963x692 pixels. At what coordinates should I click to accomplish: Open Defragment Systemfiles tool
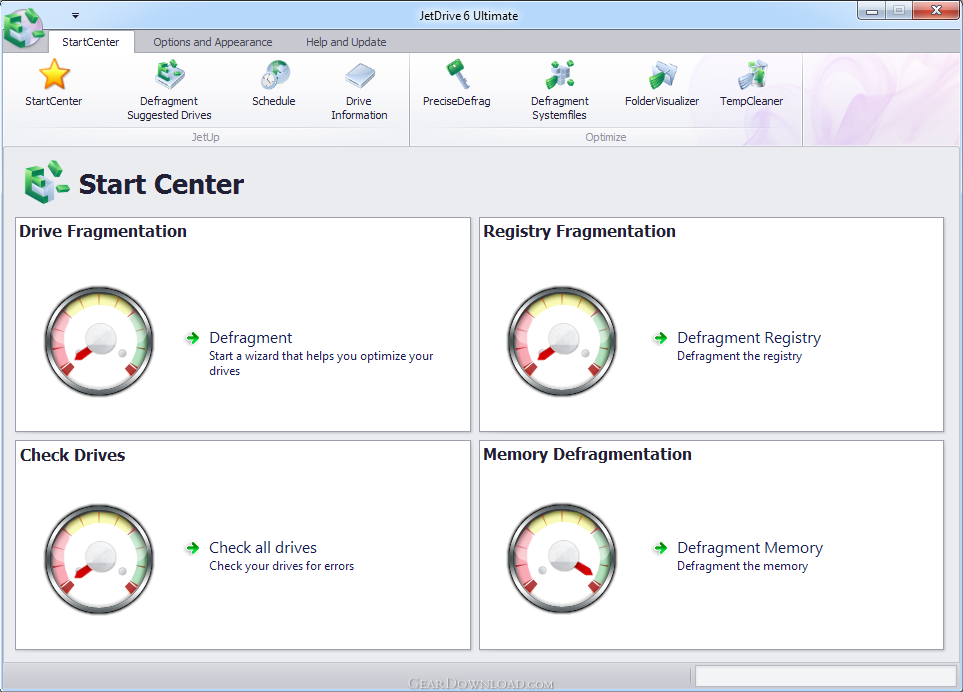pyautogui.click(x=559, y=90)
